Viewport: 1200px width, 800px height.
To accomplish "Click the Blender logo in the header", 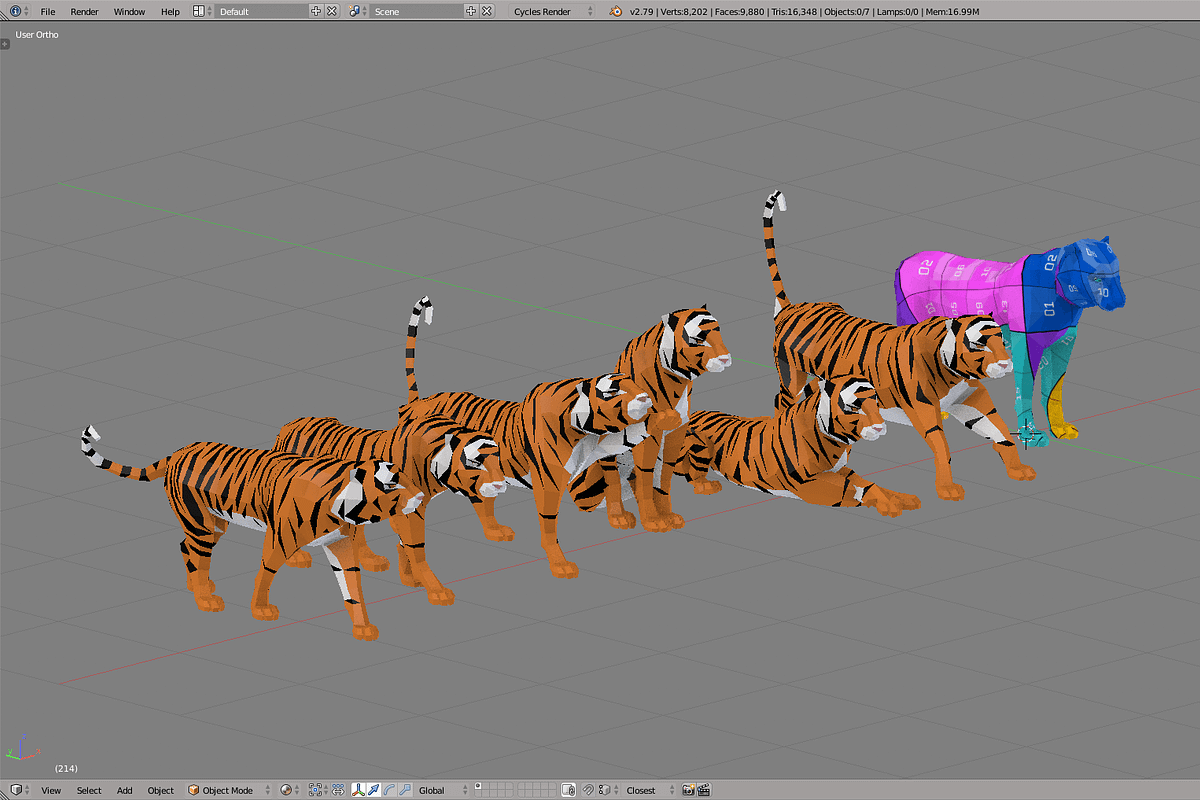I will [617, 11].
